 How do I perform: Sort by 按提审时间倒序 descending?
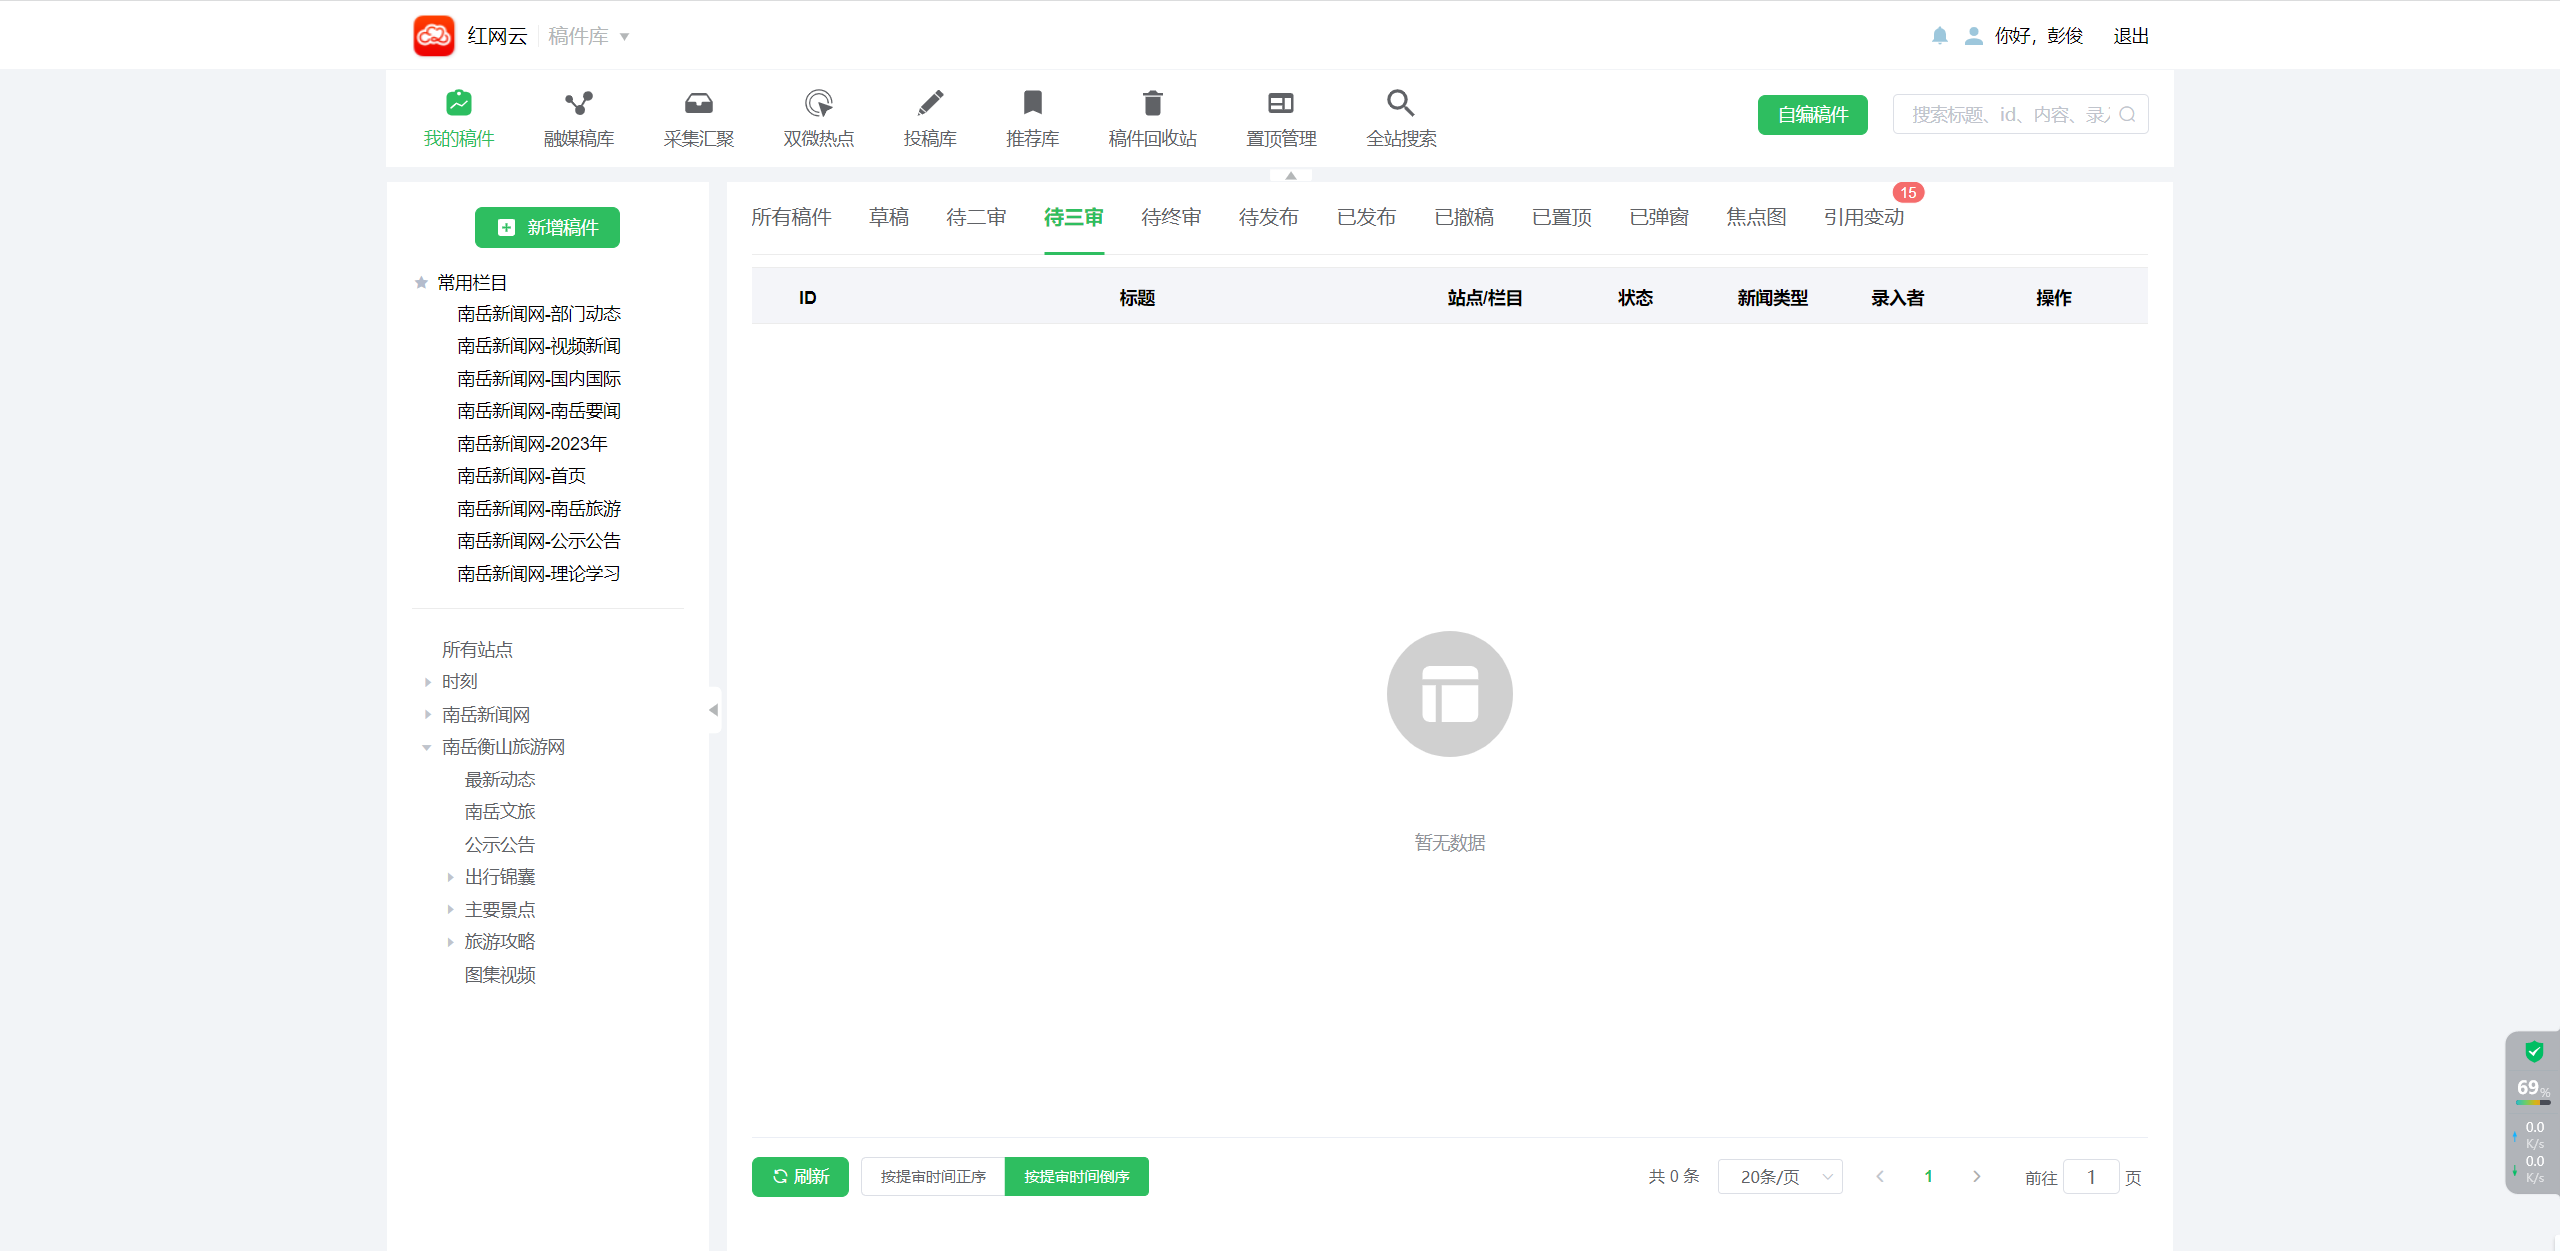pyautogui.click(x=1076, y=1177)
